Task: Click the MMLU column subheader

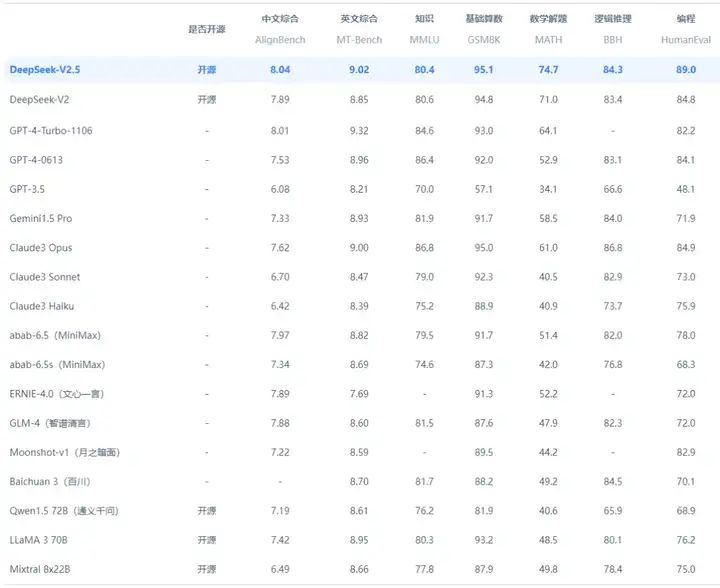Action: tap(424, 40)
